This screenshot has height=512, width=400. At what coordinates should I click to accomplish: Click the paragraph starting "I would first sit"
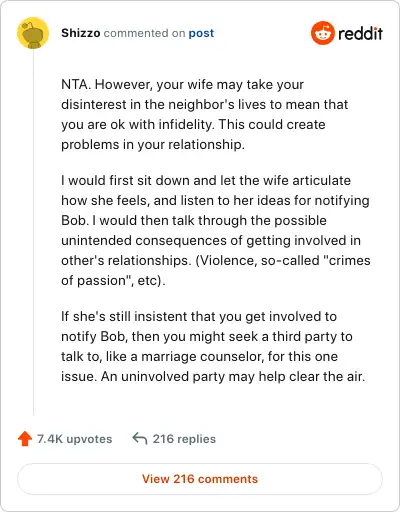click(216, 230)
